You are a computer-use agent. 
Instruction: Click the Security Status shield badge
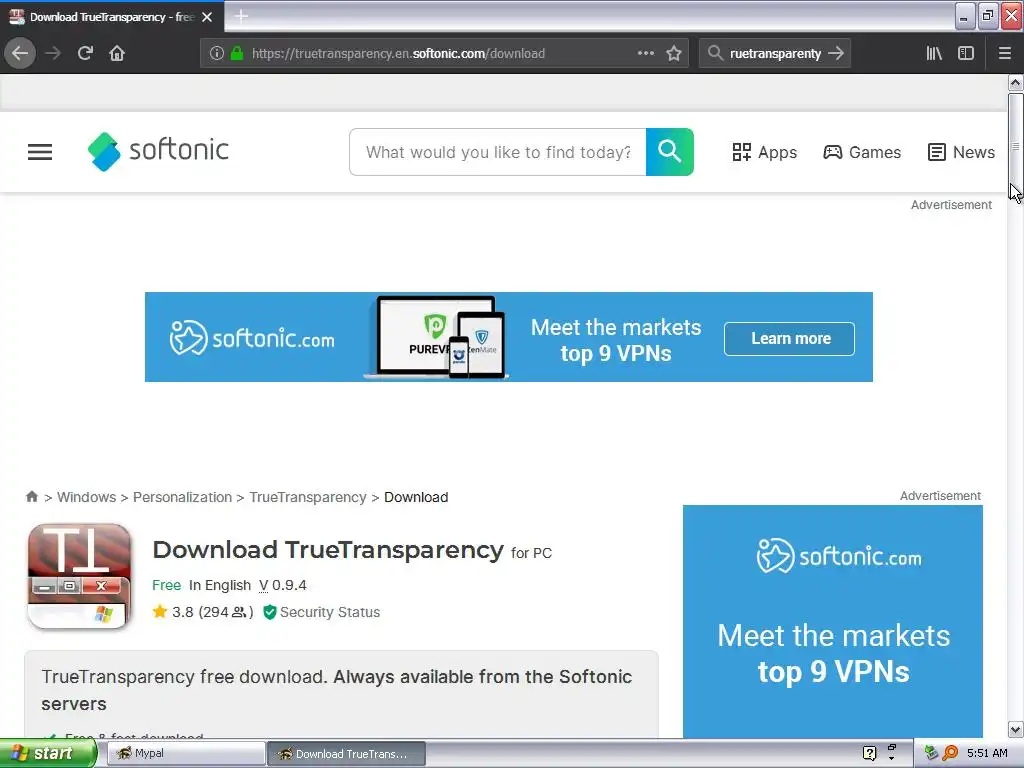pos(321,612)
